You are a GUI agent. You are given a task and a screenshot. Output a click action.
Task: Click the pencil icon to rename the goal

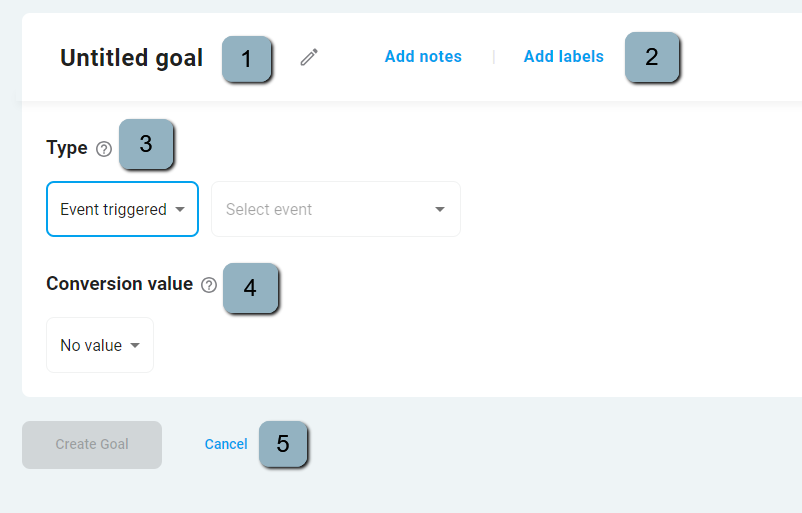tap(309, 58)
